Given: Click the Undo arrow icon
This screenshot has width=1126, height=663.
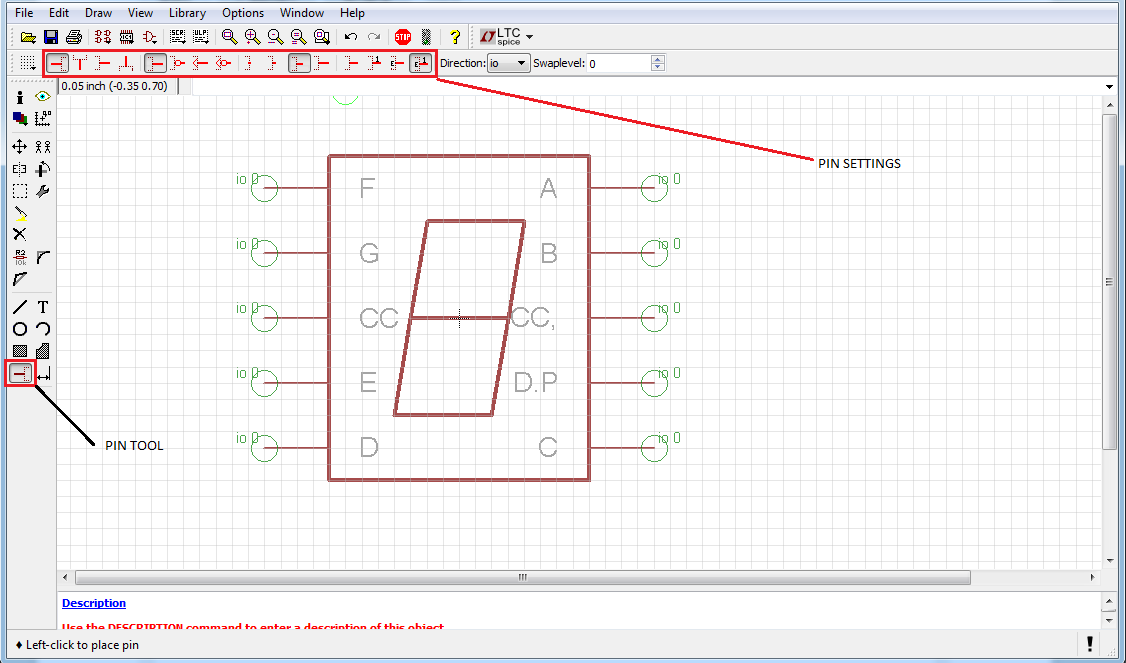Looking at the screenshot, I should tap(351, 36).
